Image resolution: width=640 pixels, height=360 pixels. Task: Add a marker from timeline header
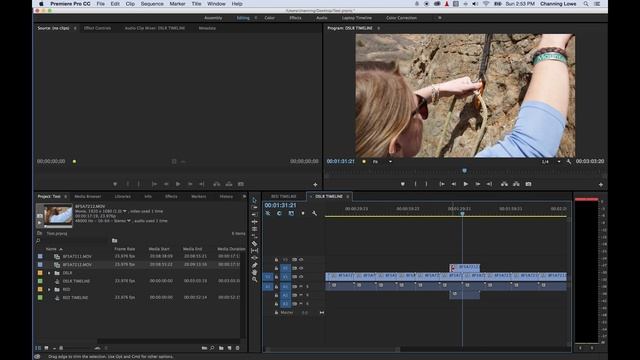click(302, 213)
